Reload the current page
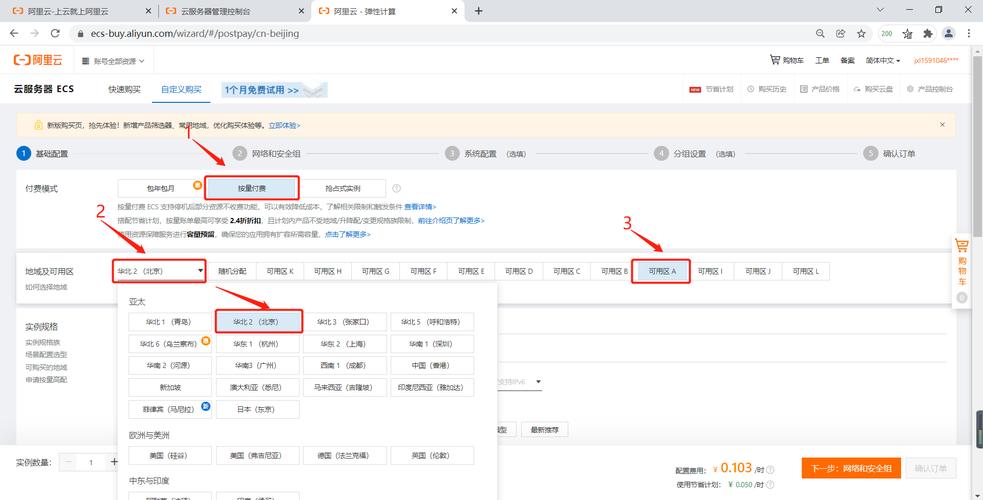Image resolution: width=983 pixels, height=500 pixels. click(x=55, y=33)
